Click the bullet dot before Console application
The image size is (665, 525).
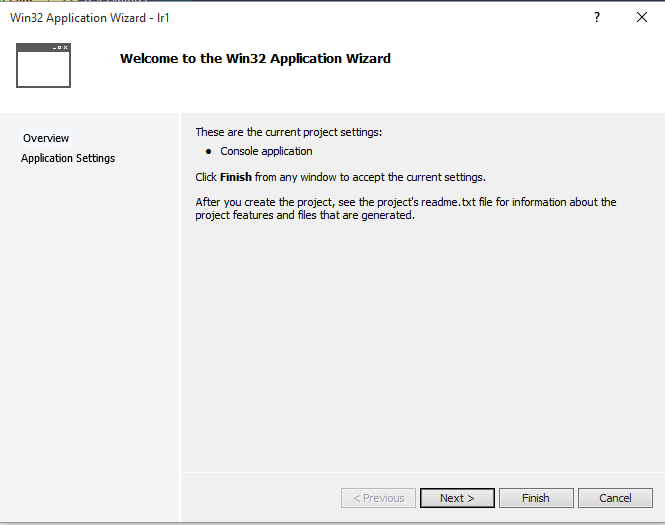pos(208,152)
